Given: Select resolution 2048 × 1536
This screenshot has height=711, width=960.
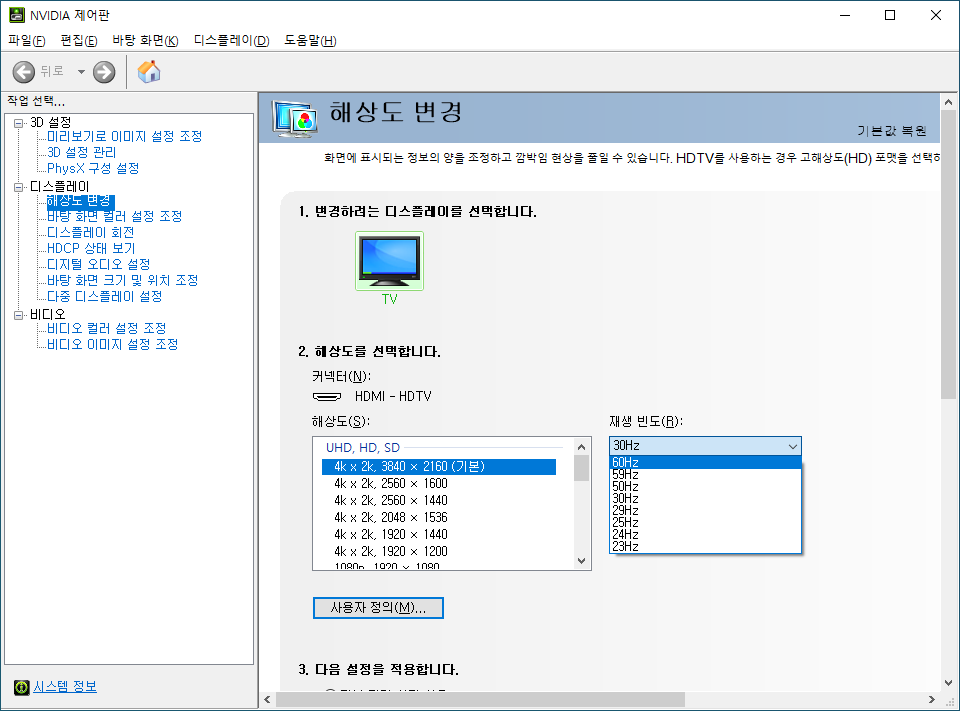Looking at the screenshot, I should (x=439, y=517).
